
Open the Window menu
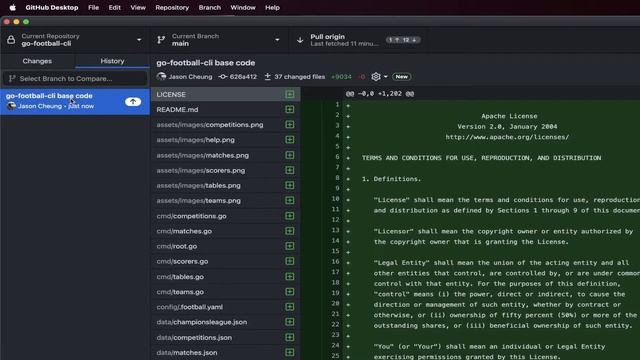coord(243,7)
